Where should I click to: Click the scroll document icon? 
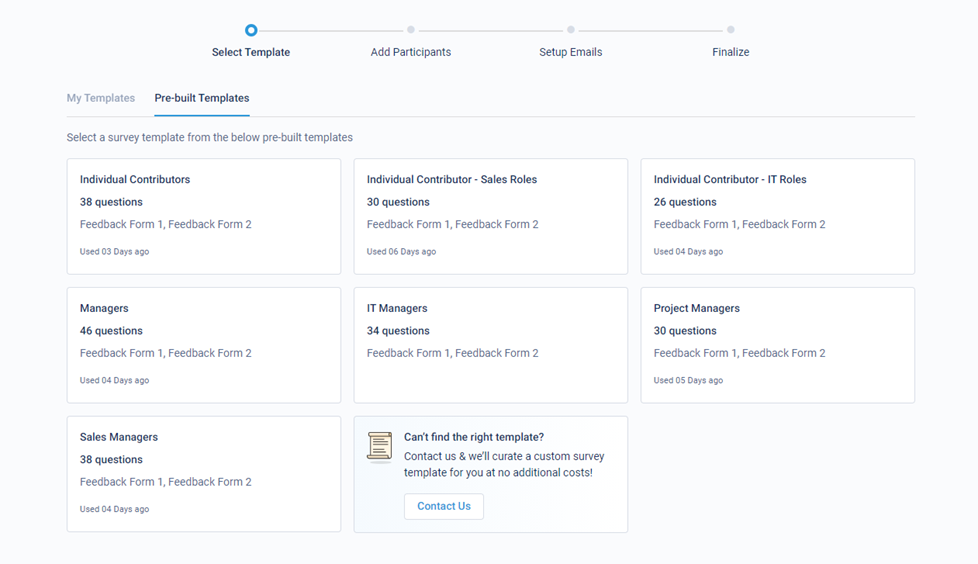pyautogui.click(x=379, y=447)
